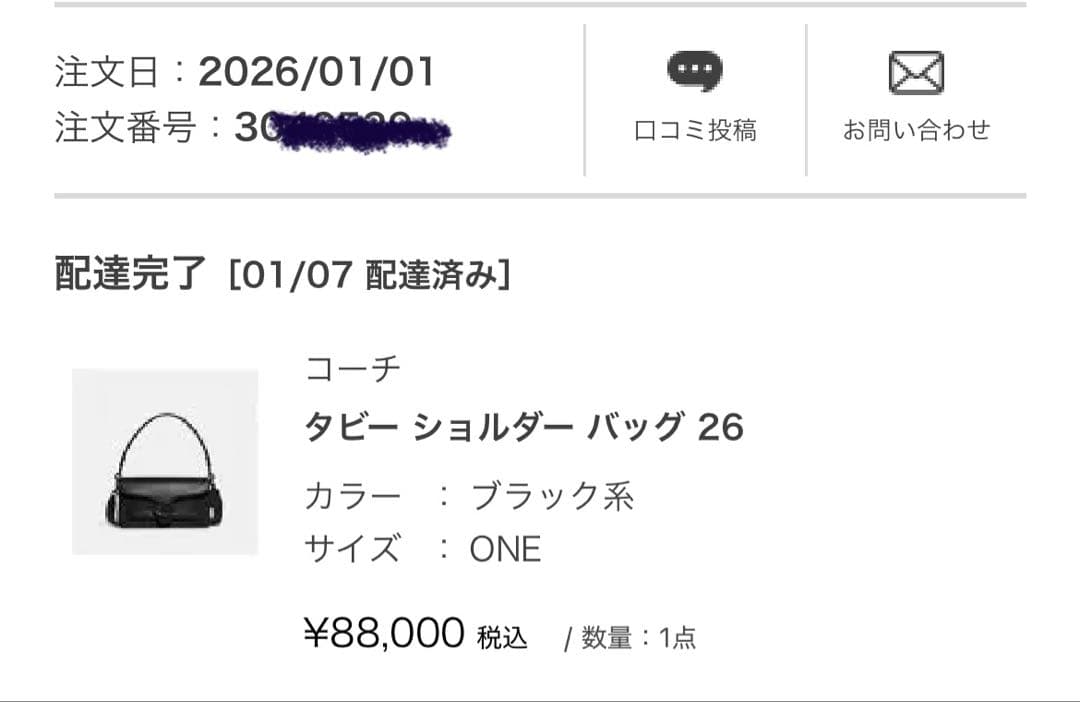
Task: Open お問い合わせ contact form
Action: (x=917, y=129)
